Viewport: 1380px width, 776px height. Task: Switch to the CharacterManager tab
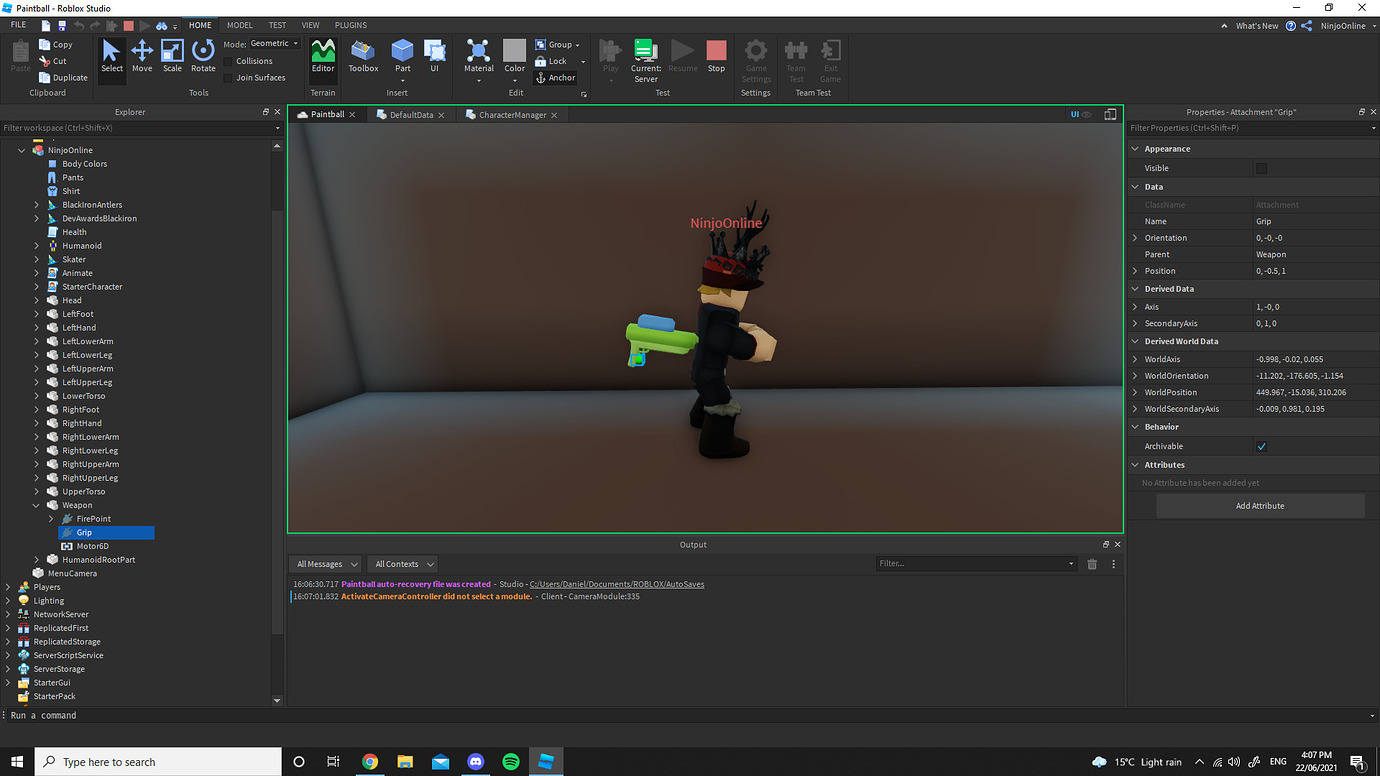(511, 114)
